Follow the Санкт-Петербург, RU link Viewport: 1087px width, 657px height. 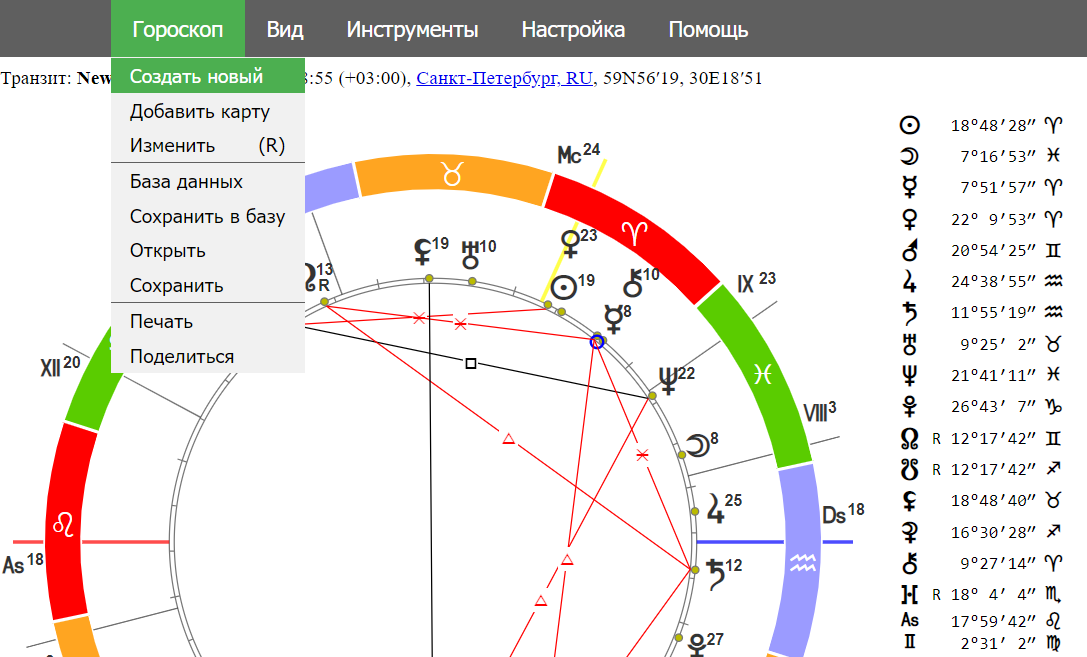(504, 78)
